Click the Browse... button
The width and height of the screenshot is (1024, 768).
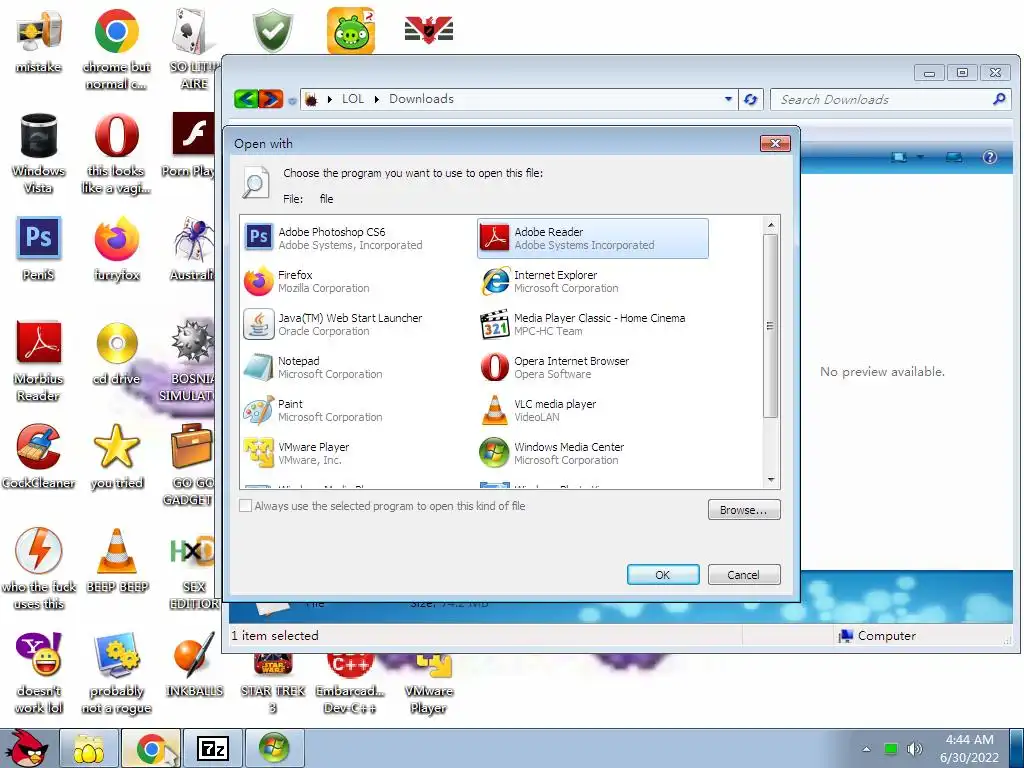[744, 510]
